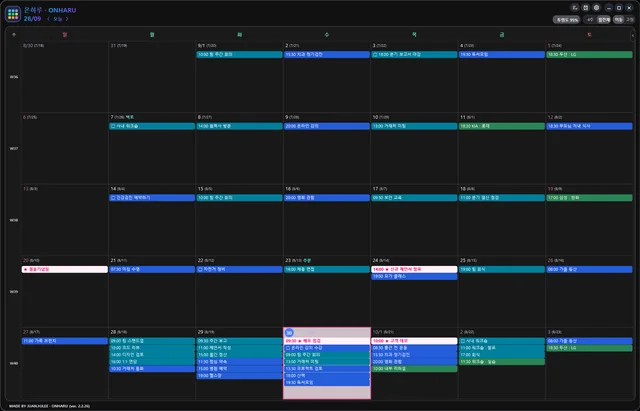Open the 11:00 event on Sept 18
Screen dimensions: 640x411
502,198
